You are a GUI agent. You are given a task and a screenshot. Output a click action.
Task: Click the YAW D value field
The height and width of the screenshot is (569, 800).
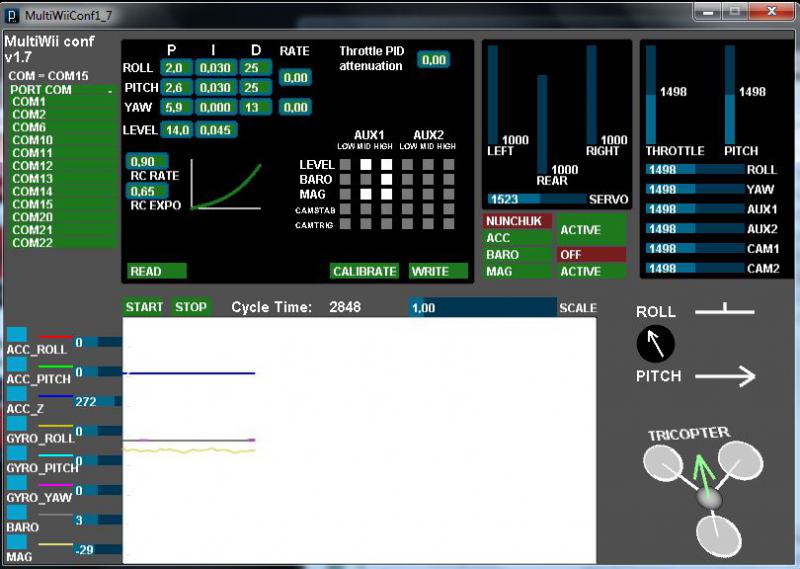tap(255, 108)
